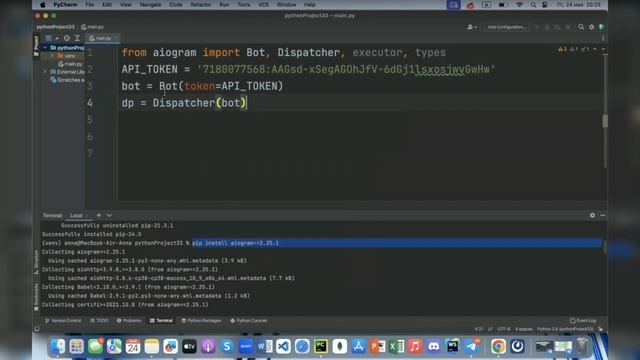Click line number 4 in editor gutter
640x360 pixels.
coord(90,103)
